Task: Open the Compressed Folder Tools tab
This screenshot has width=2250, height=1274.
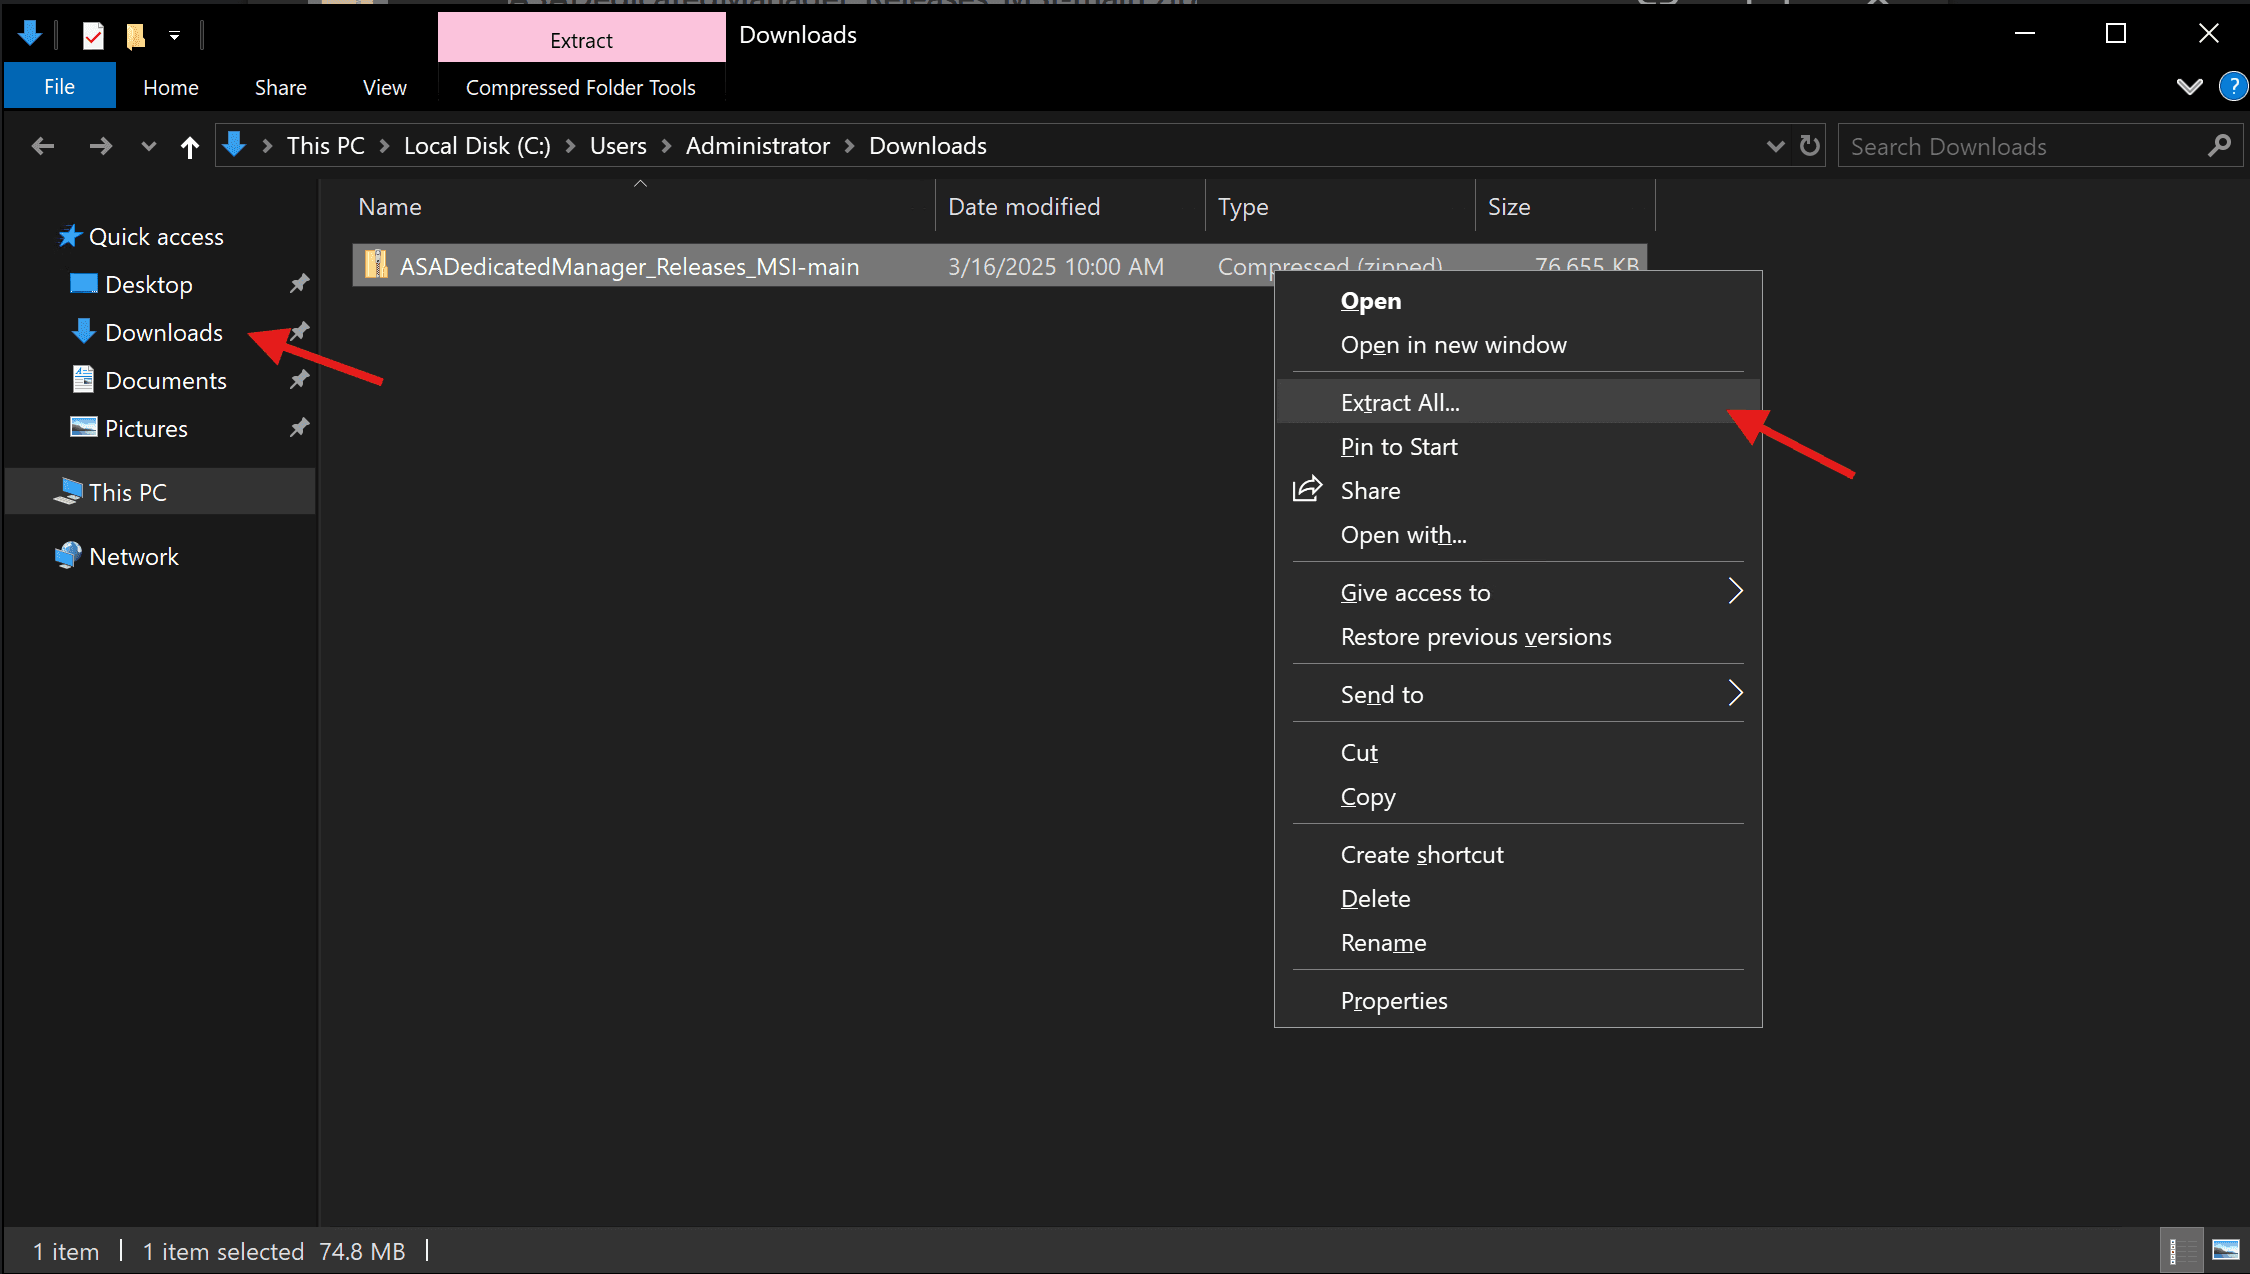Action: click(x=581, y=87)
